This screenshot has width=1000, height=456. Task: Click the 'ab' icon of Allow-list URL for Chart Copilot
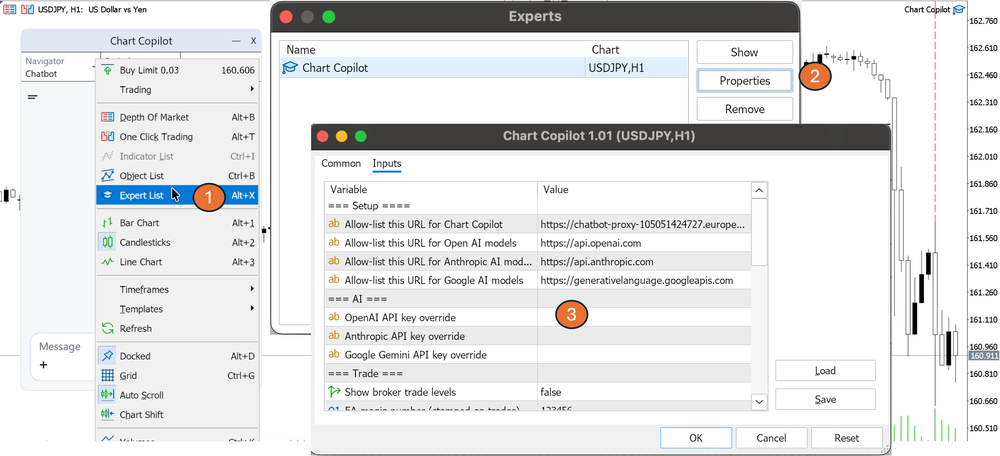pyautogui.click(x=334, y=224)
